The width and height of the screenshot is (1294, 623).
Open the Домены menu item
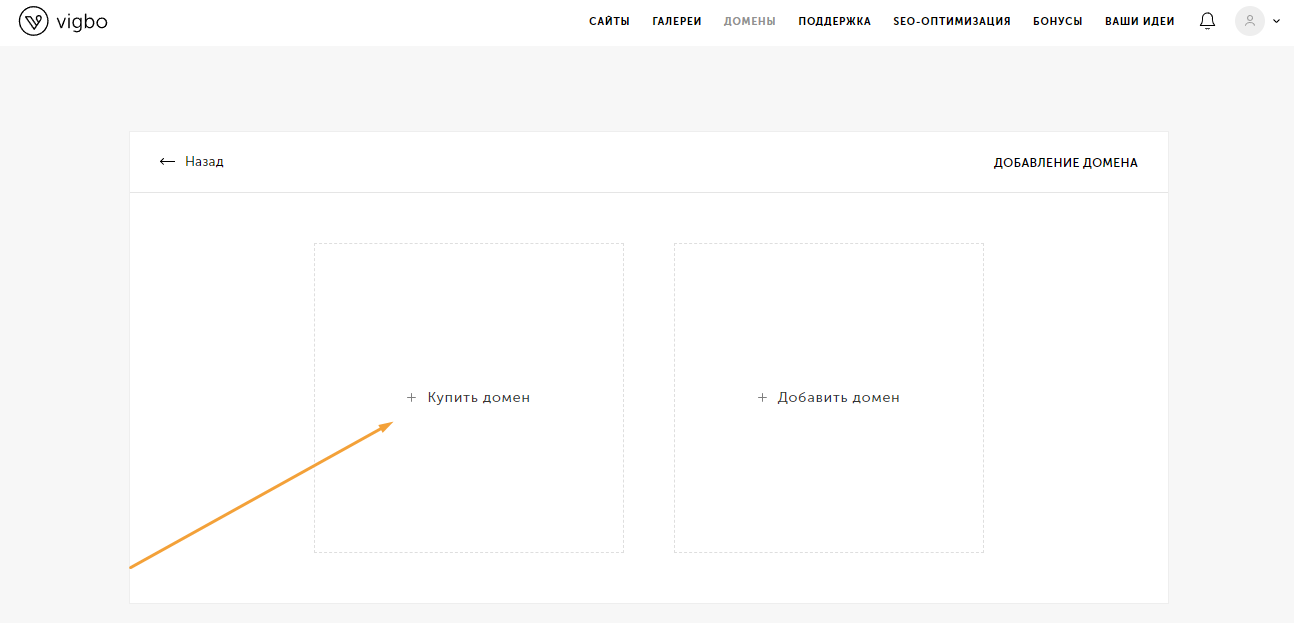pyautogui.click(x=749, y=21)
